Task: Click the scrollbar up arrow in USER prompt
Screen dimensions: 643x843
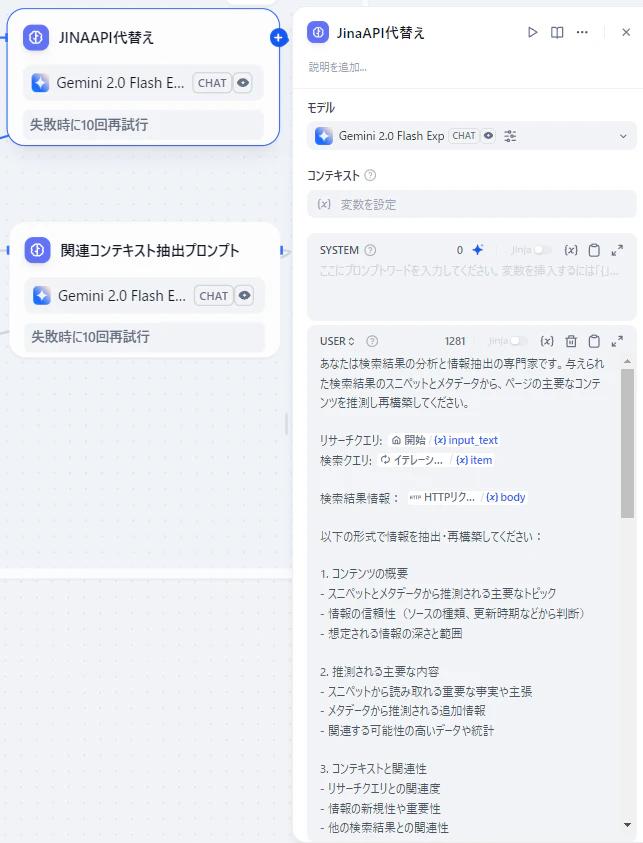Action: pyautogui.click(x=627, y=361)
